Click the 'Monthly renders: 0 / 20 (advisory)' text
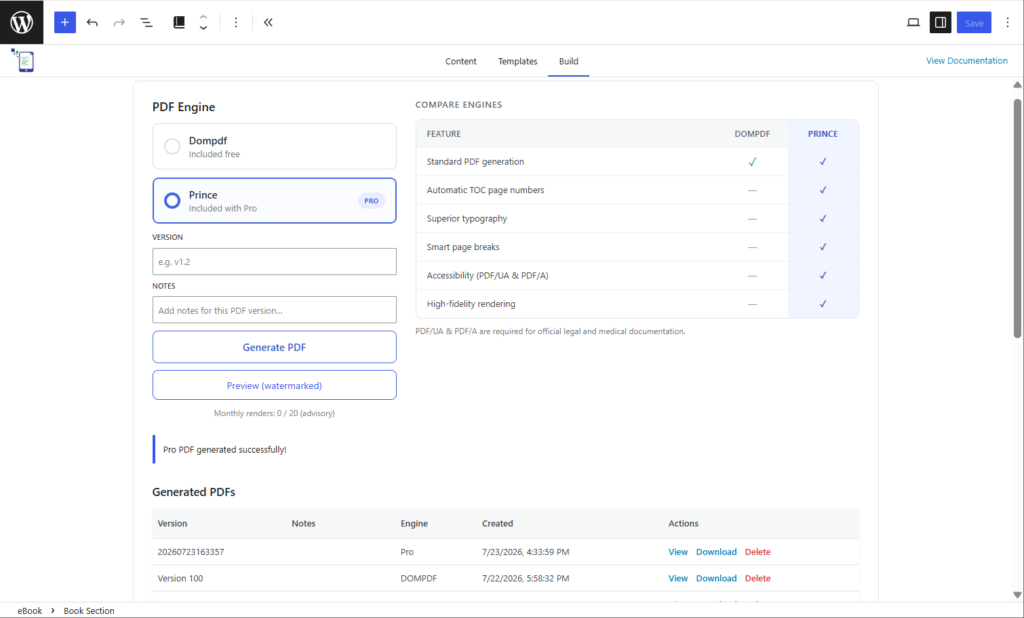Viewport: 1024px width, 618px height. 274,413
